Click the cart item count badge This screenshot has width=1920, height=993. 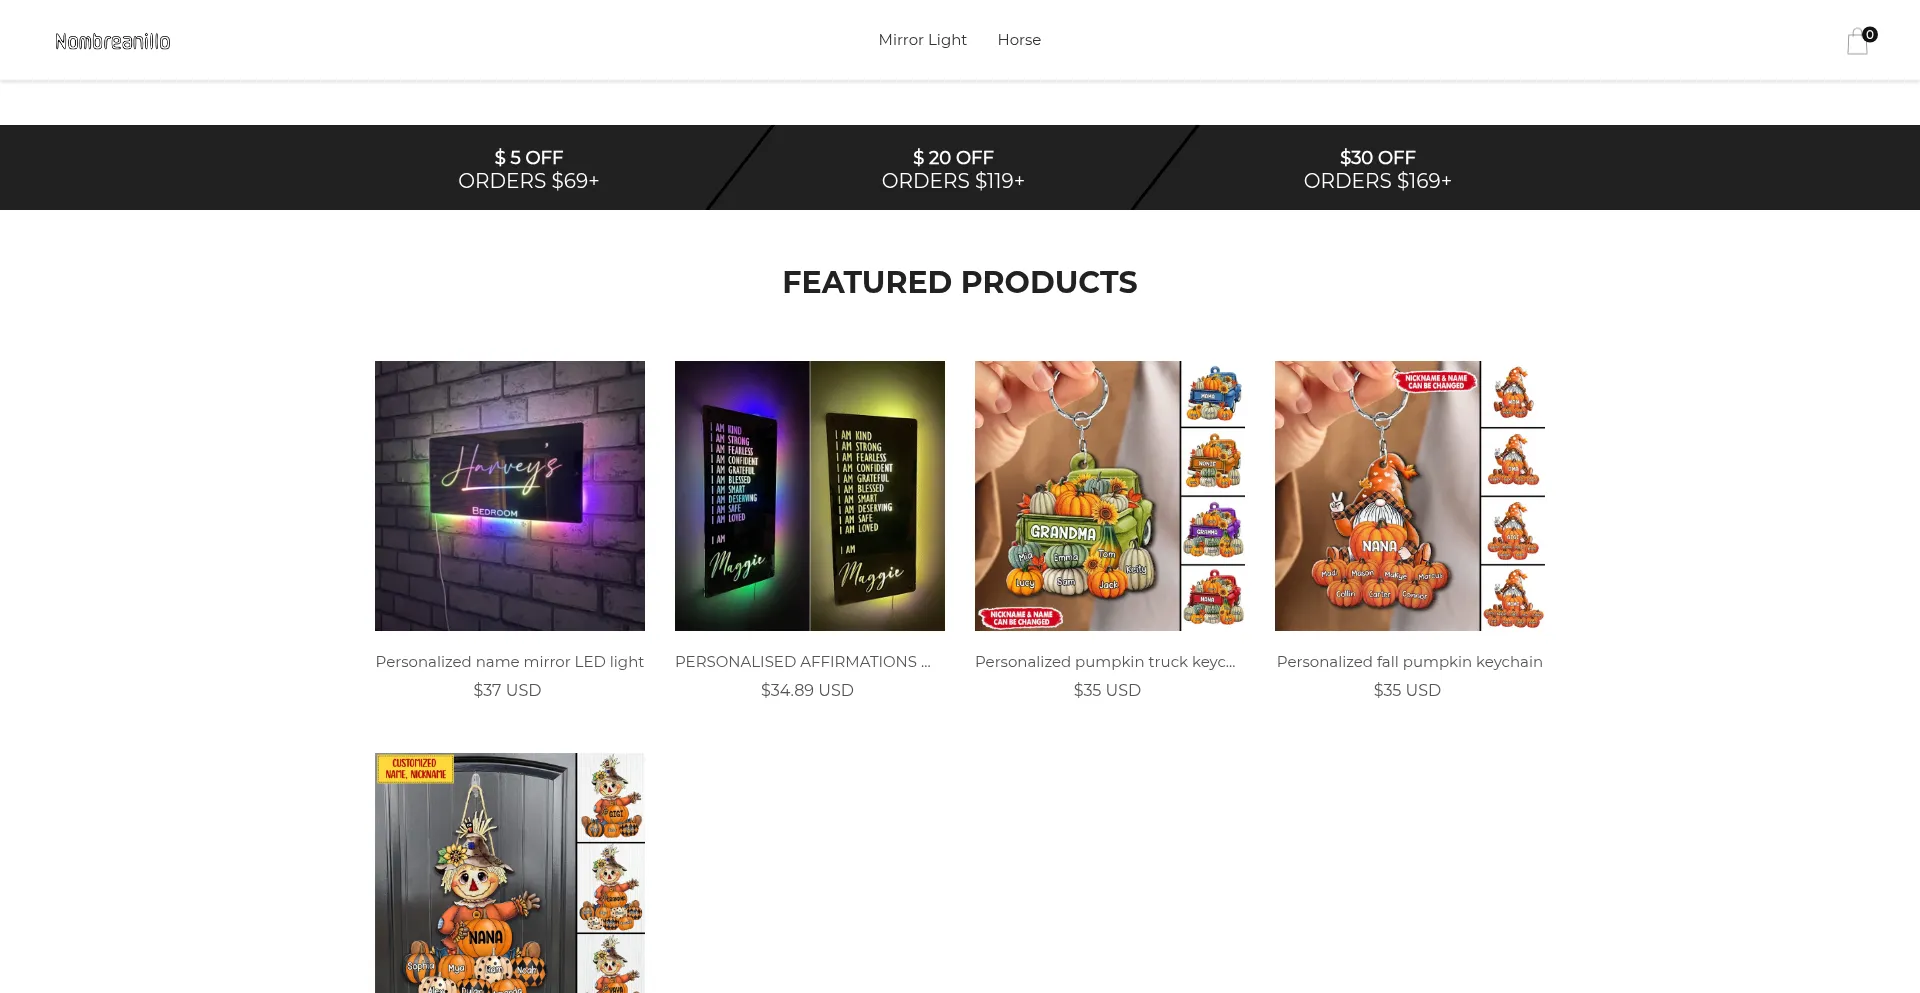click(x=1870, y=34)
